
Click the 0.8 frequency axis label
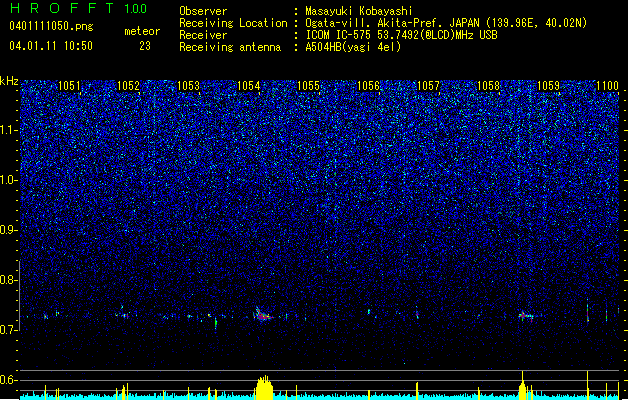[x=7, y=280]
